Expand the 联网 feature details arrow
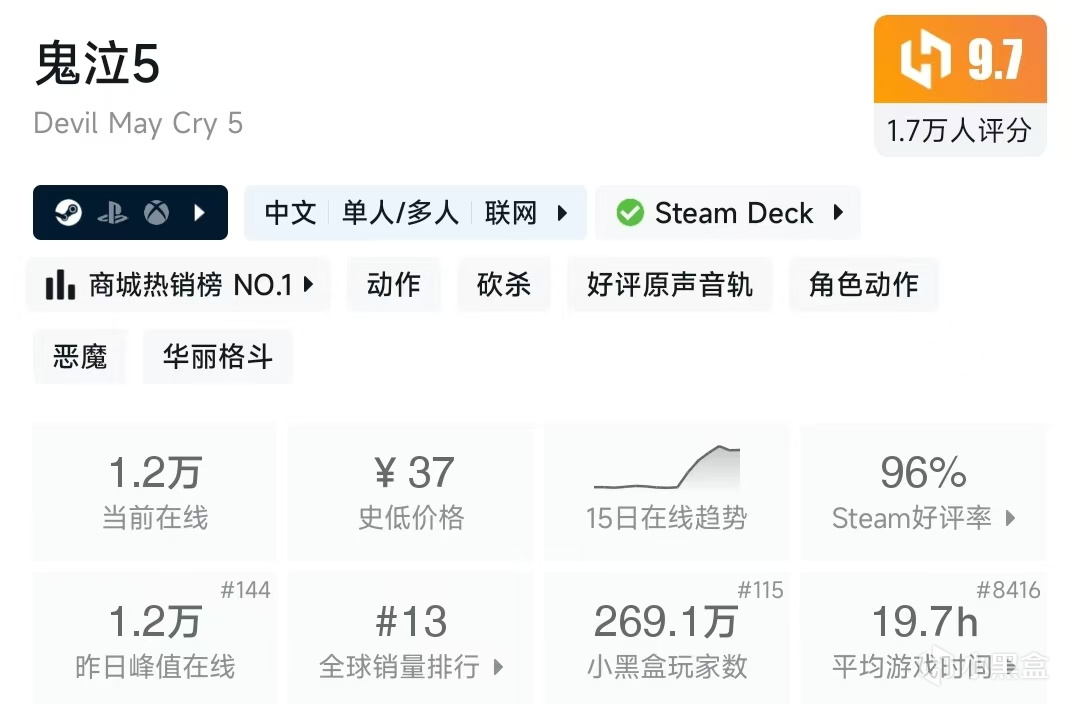This screenshot has width=1080, height=704. 562,213
